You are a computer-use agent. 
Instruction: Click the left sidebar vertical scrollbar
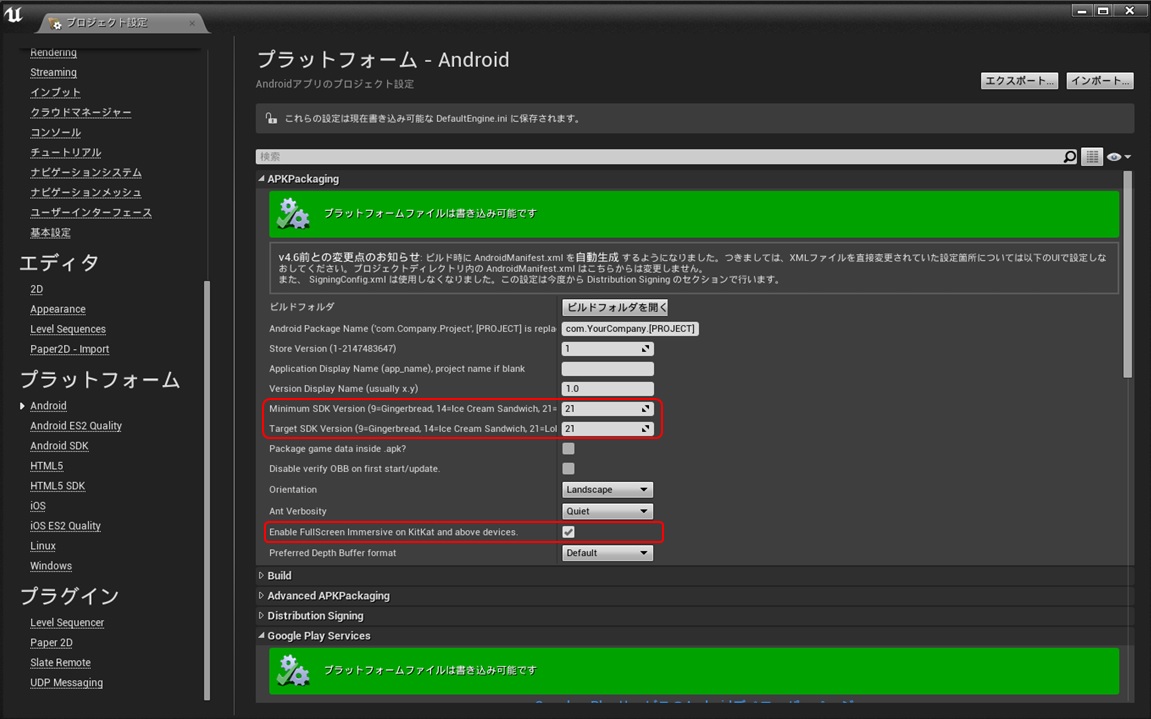point(207,490)
